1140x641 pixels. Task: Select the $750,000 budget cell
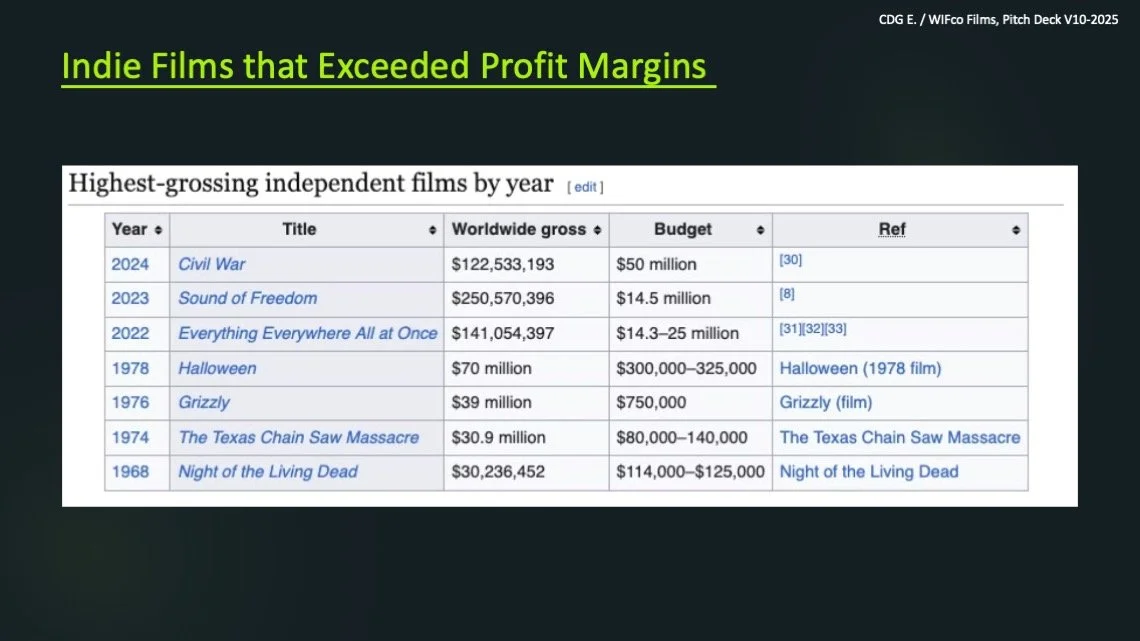tap(691, 403)
